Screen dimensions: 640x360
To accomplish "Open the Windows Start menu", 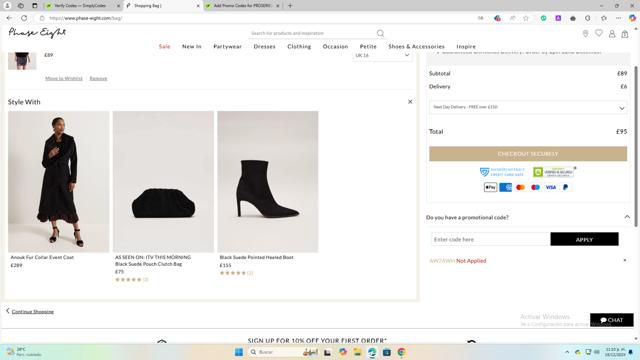I will 239,352.
